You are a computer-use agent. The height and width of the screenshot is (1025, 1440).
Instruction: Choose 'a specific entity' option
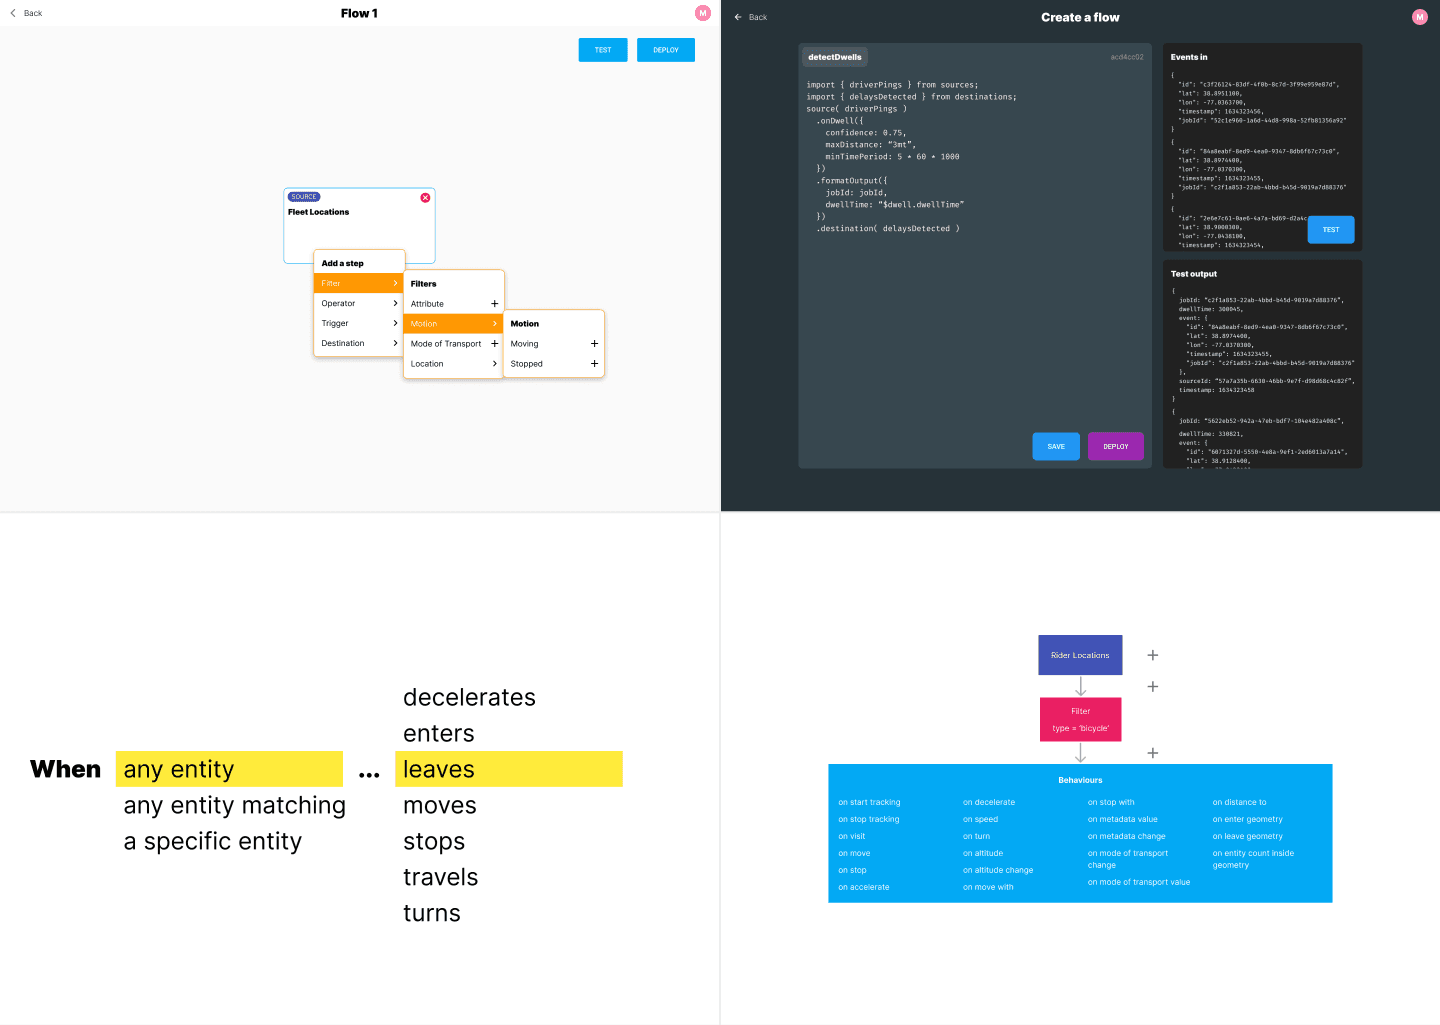(x=212, y=841)
